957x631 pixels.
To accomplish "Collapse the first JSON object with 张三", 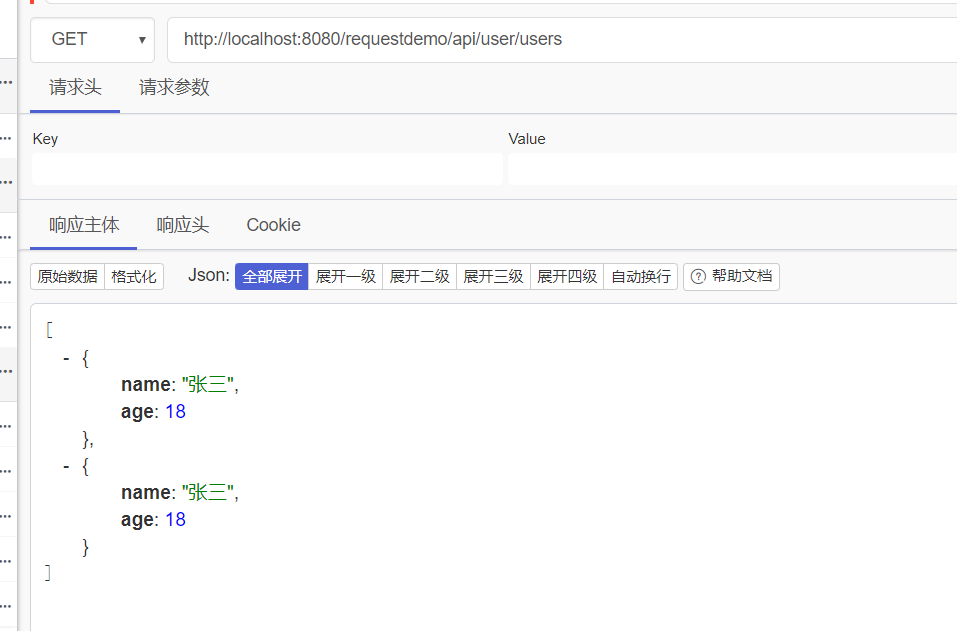I will coord(66,357).
